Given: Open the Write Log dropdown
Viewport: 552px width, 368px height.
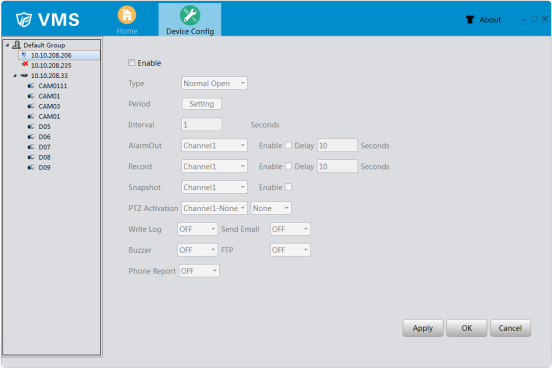Looking at the screenshot, I should [x=197, y=229].
